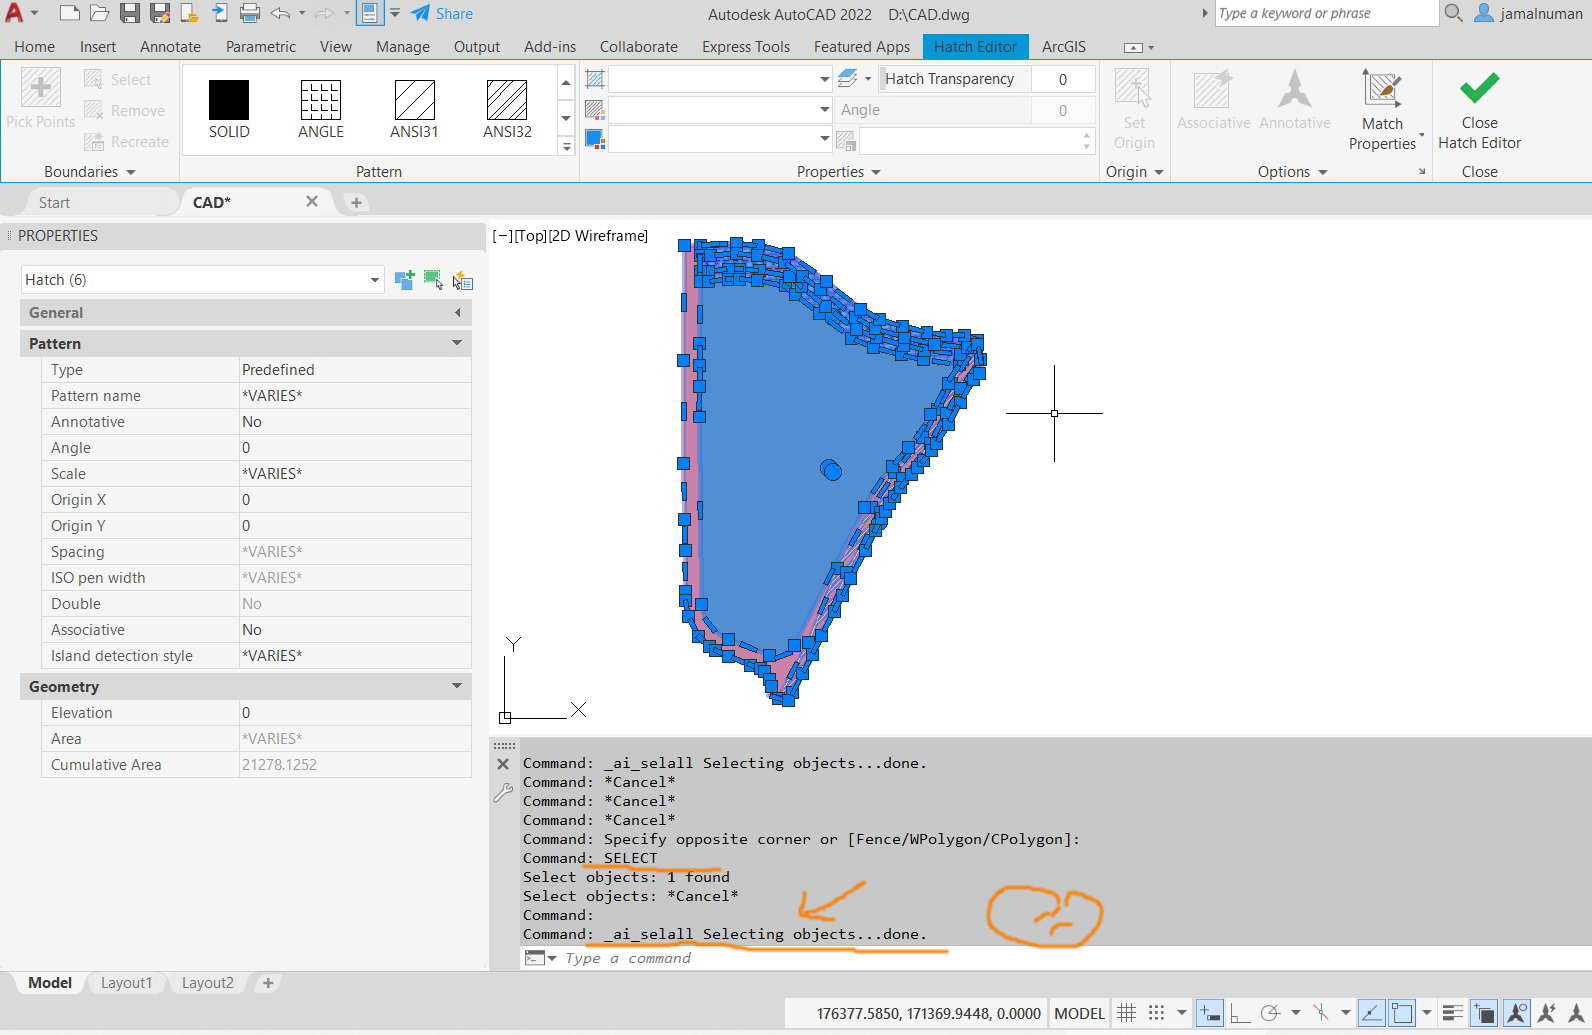This screenshot has height=1035, width=1592.
Task: Toggle dynamic input in the status bar
Action: click(1209, 1013)
